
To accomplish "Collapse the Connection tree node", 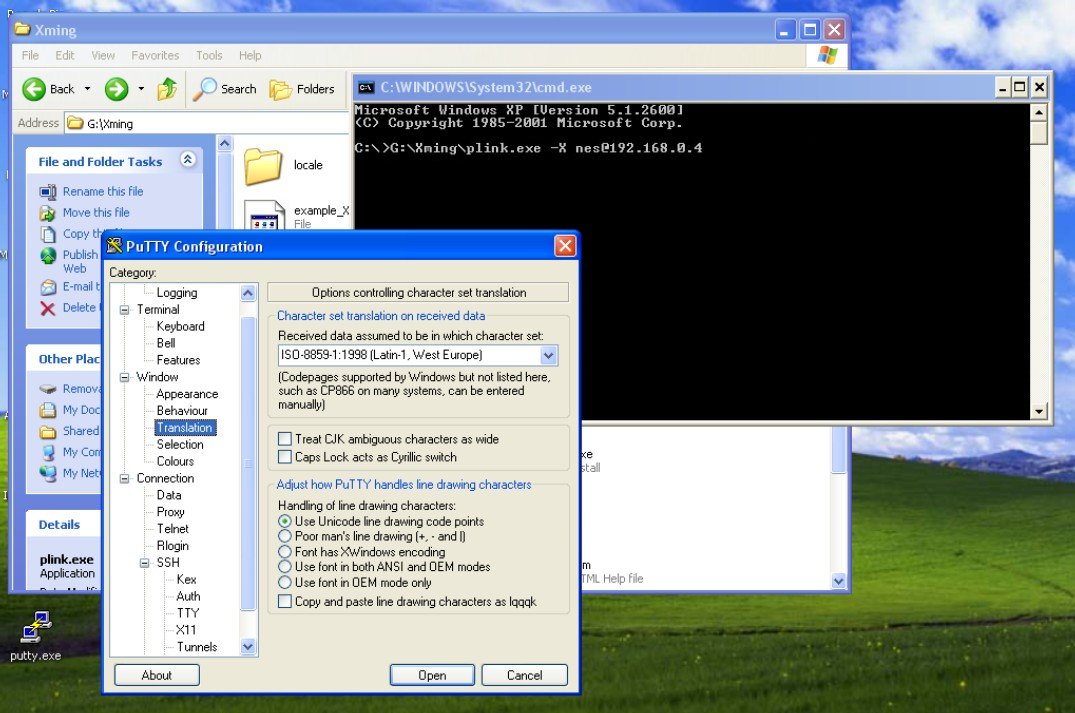I will (125, 479).
